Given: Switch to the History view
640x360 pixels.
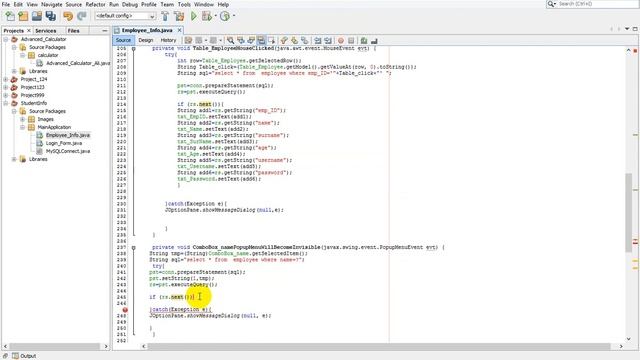Looking at the screenshot, I should click(168, 40).
